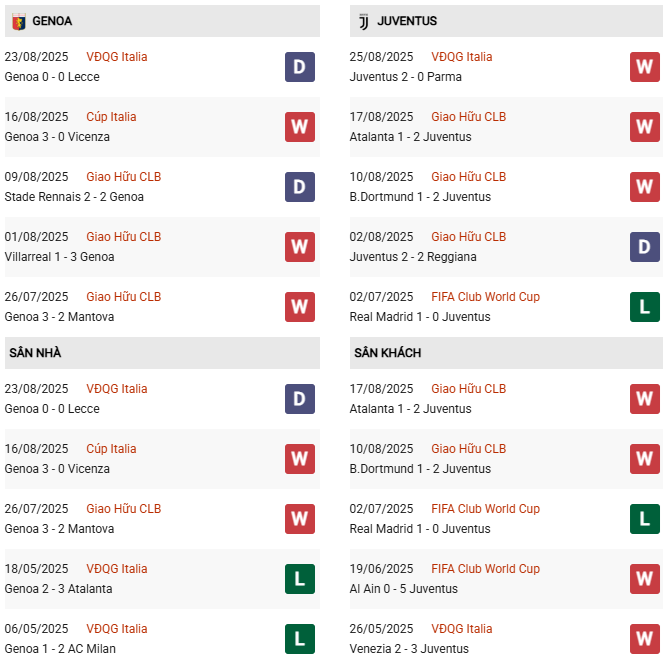Click the W badge for Venezia match
Screen dimensions: 663x660
645,639
